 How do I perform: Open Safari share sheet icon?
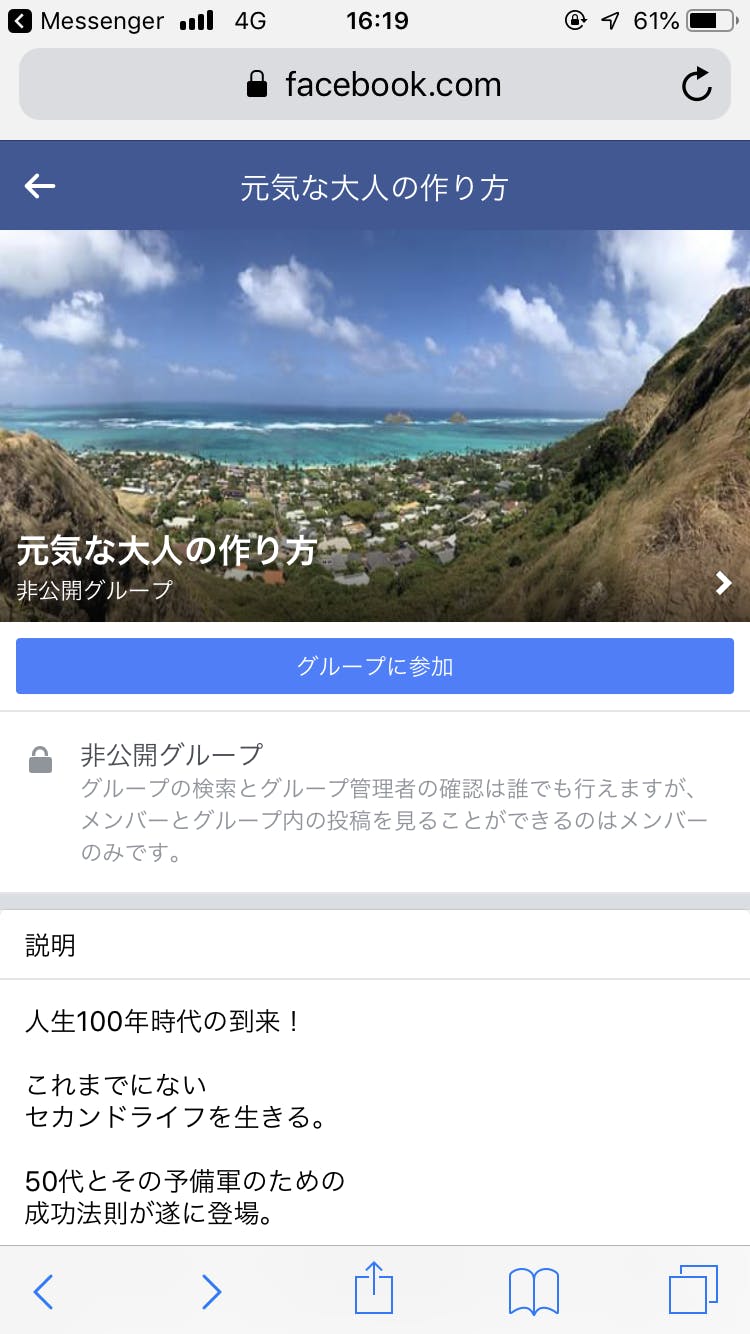click(x=374, y=1290)
